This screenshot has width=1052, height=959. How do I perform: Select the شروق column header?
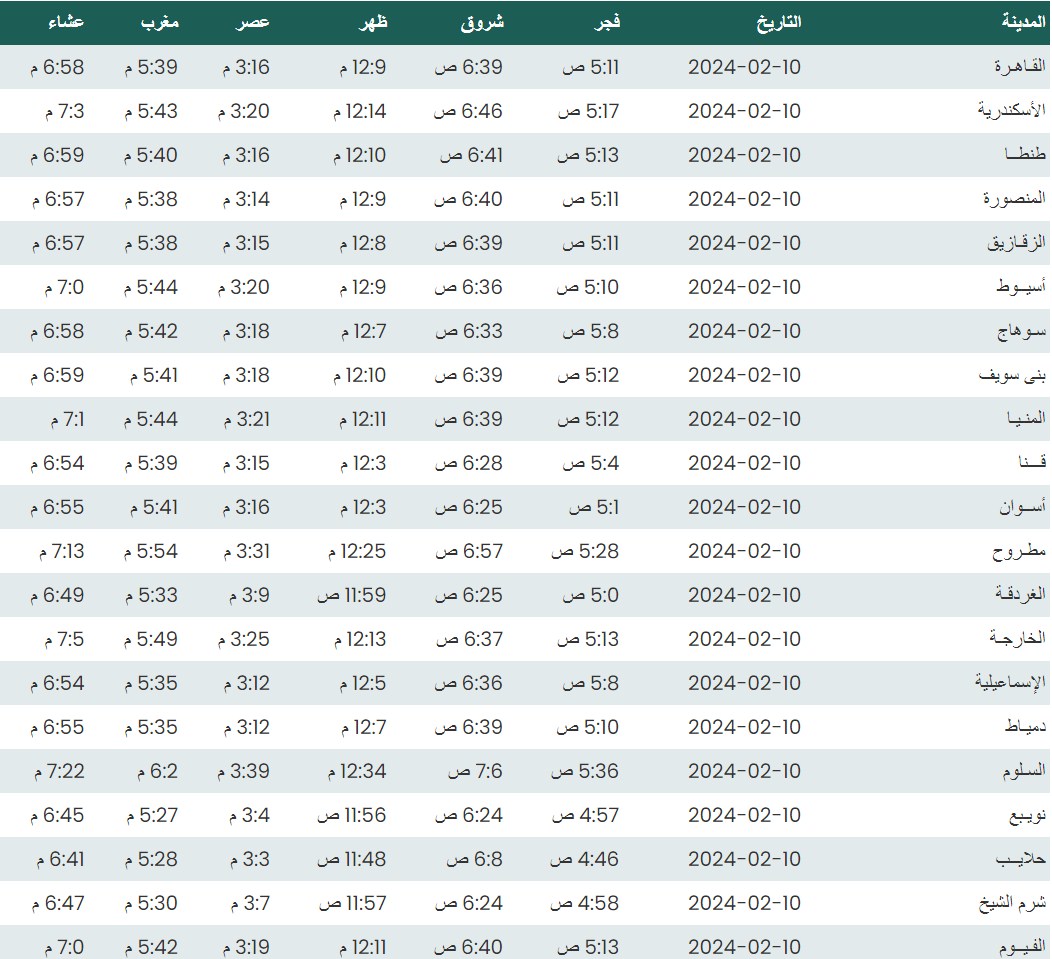481,21
